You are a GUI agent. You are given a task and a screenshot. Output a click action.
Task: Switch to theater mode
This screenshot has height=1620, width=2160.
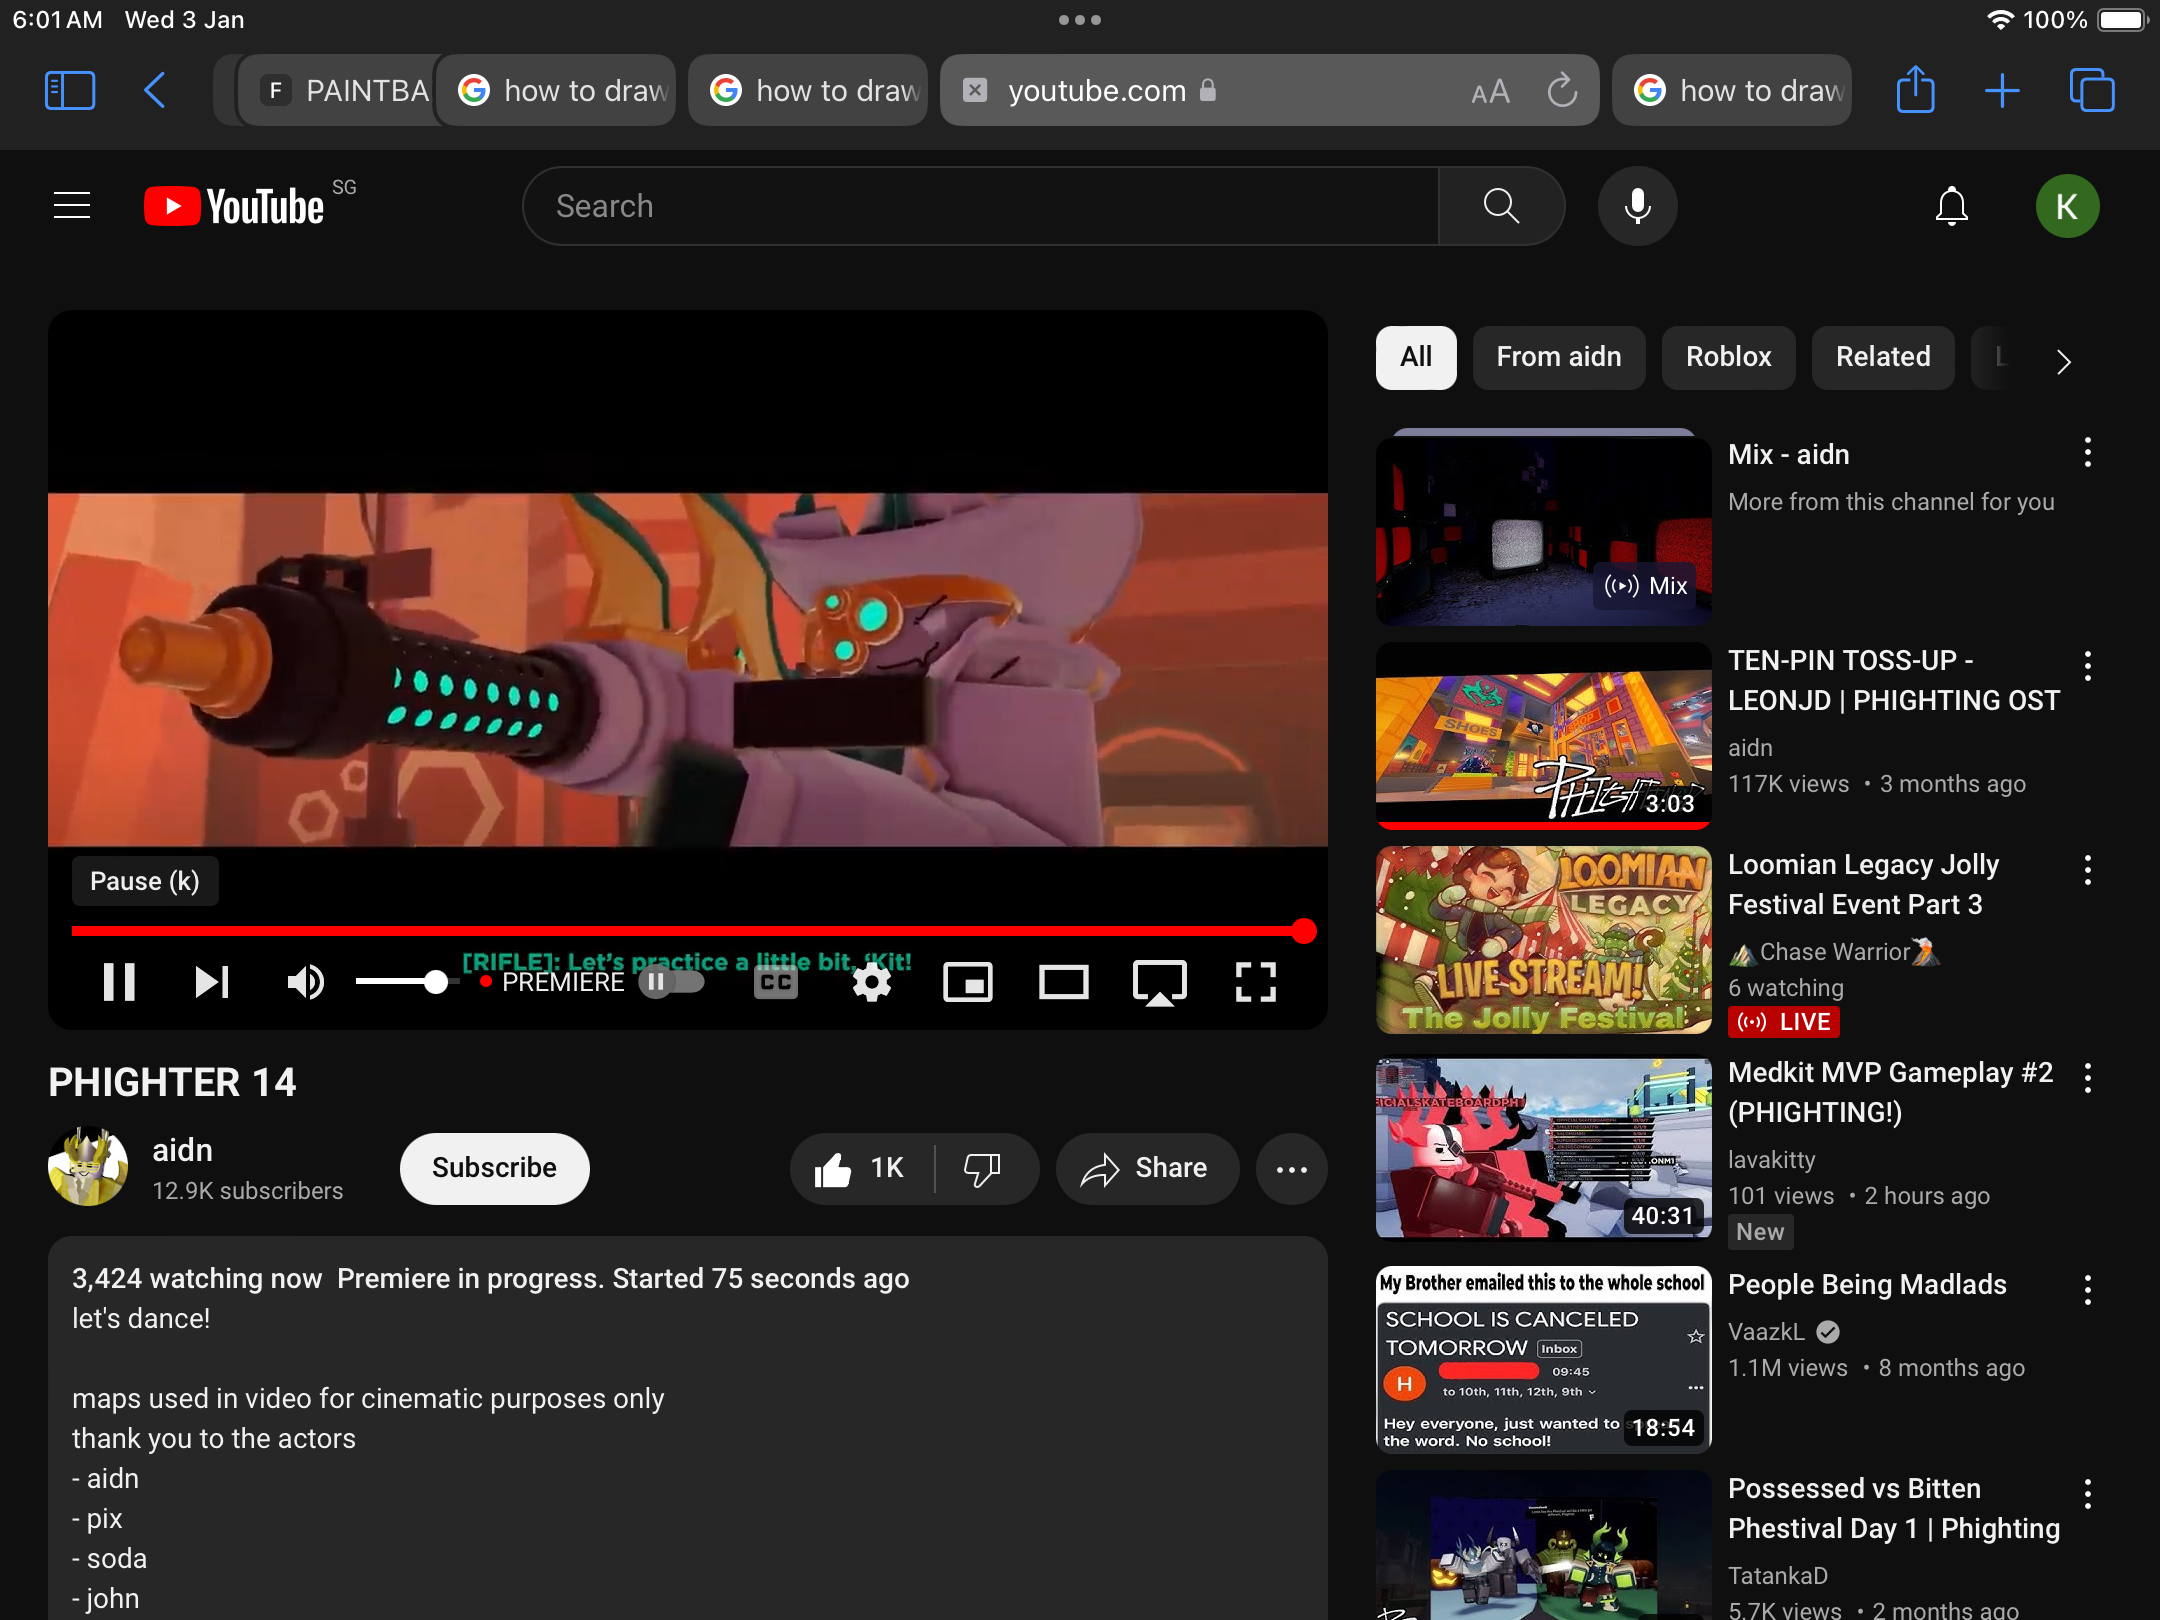click(1063, 982)
